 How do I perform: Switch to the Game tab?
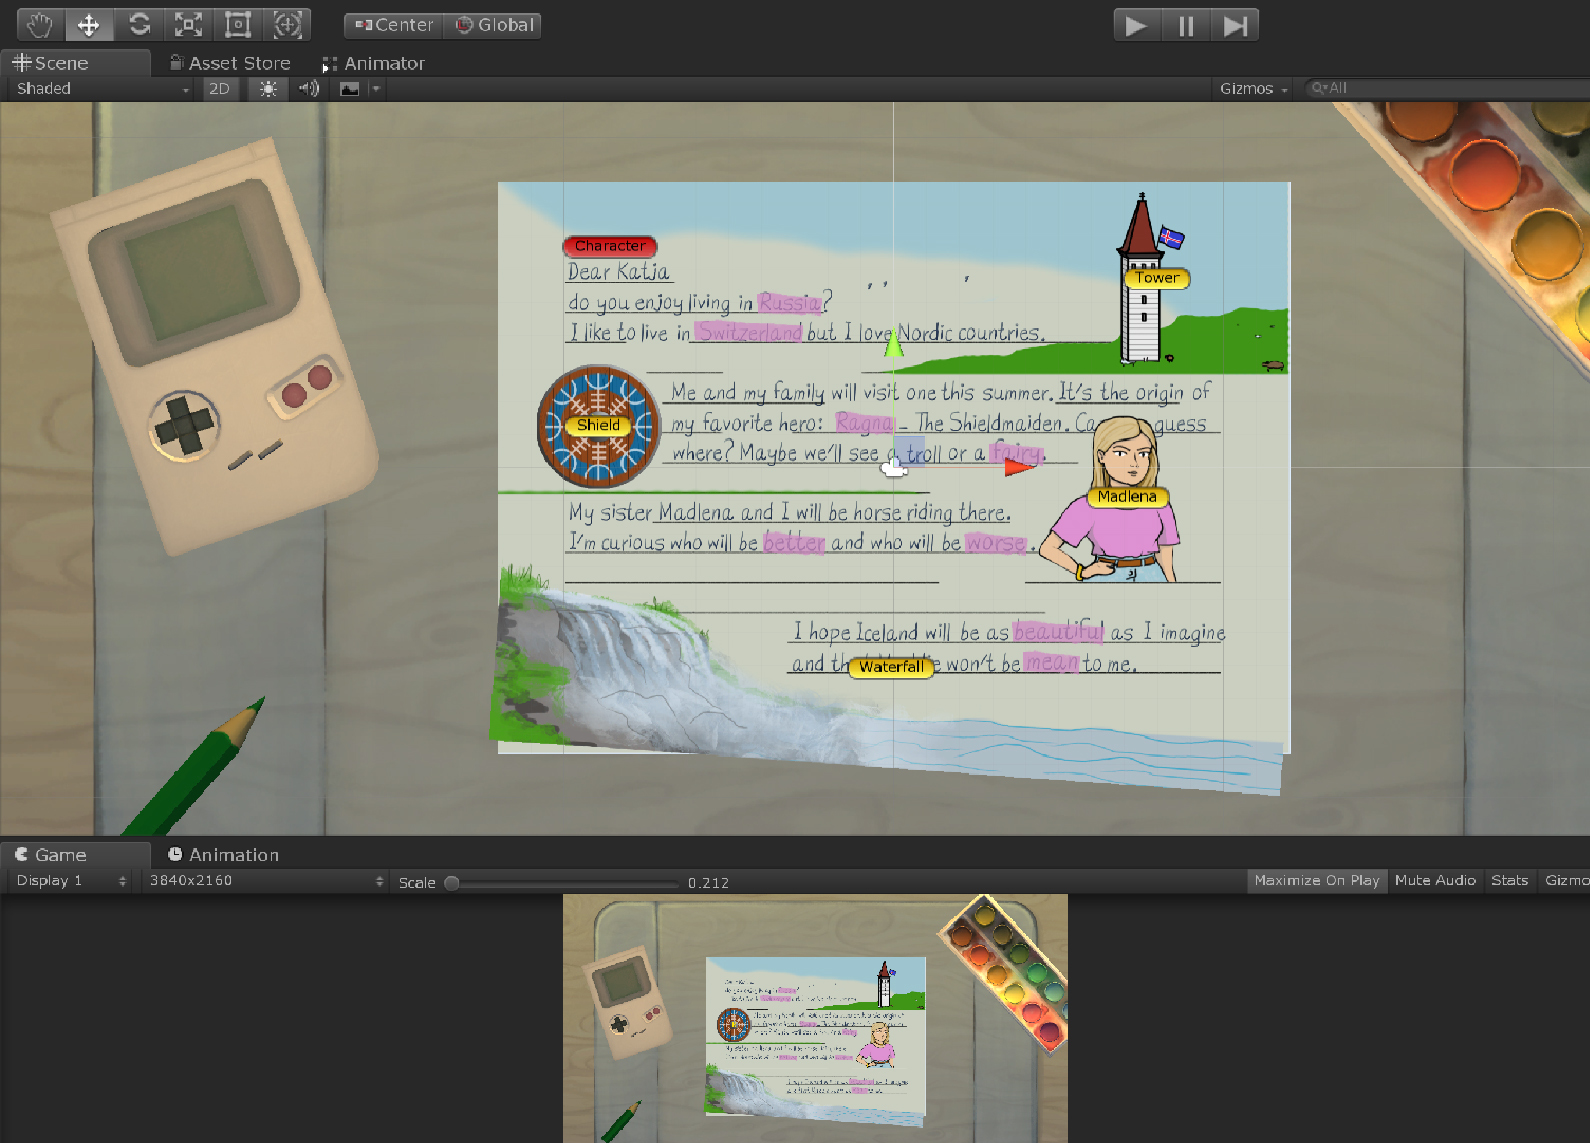point(75,855)
